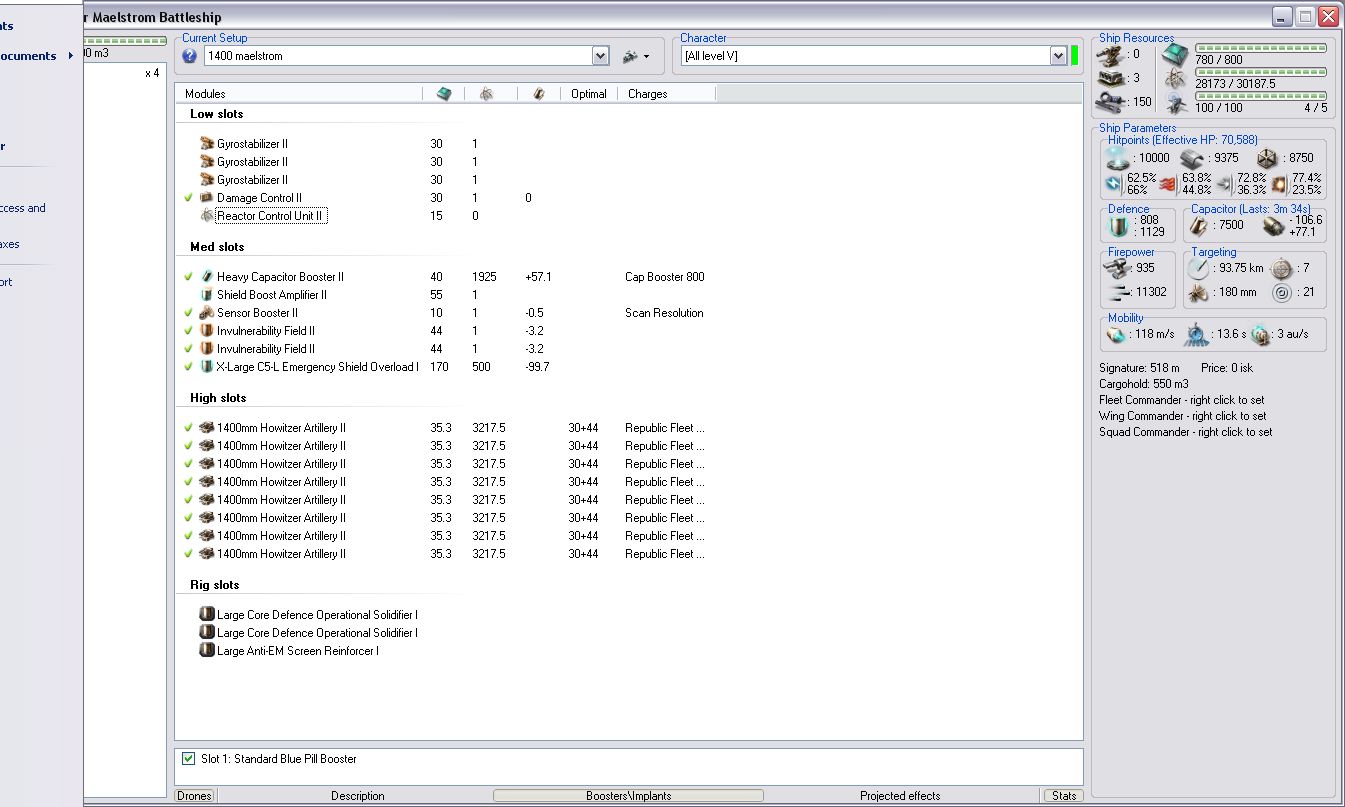This screenshot has height=807, width=1345.
Task: Click the Heavy Capacitor Booster II module icon
Action: (x=207, y=277)
